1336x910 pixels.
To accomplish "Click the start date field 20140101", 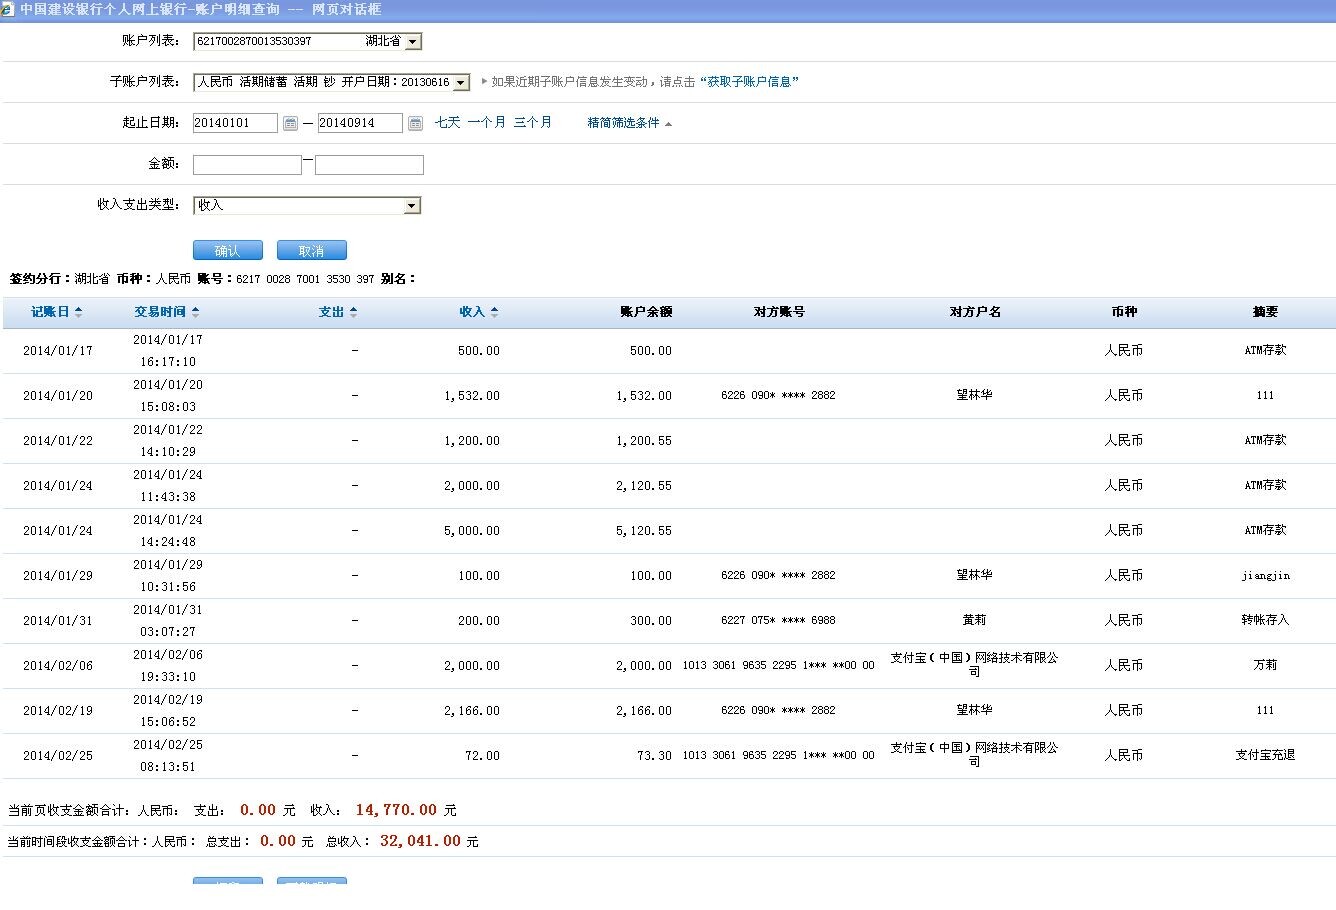I will [235, 123].
